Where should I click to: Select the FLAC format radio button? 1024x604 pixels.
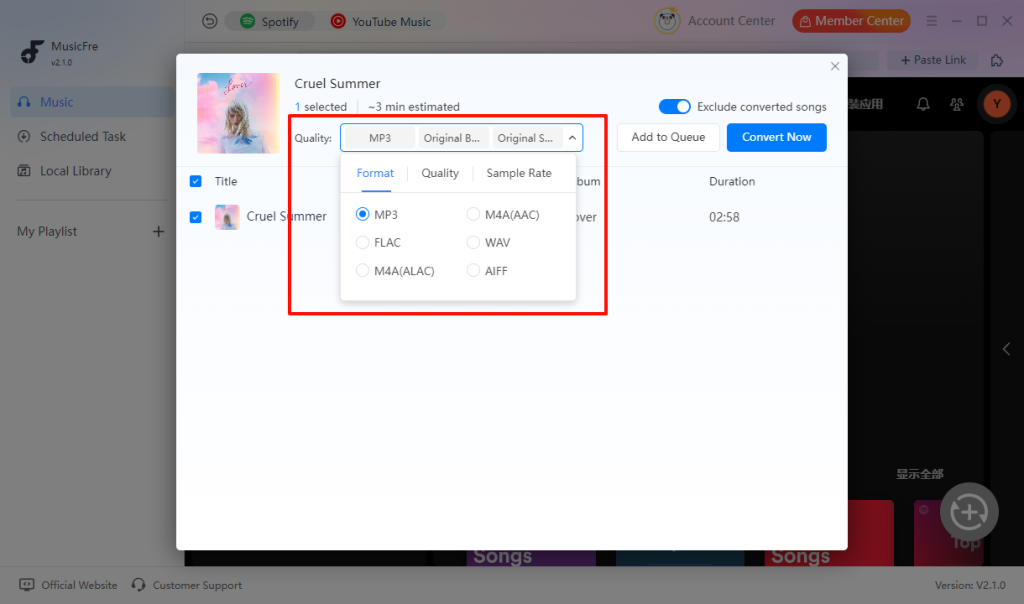pos(362,242)
